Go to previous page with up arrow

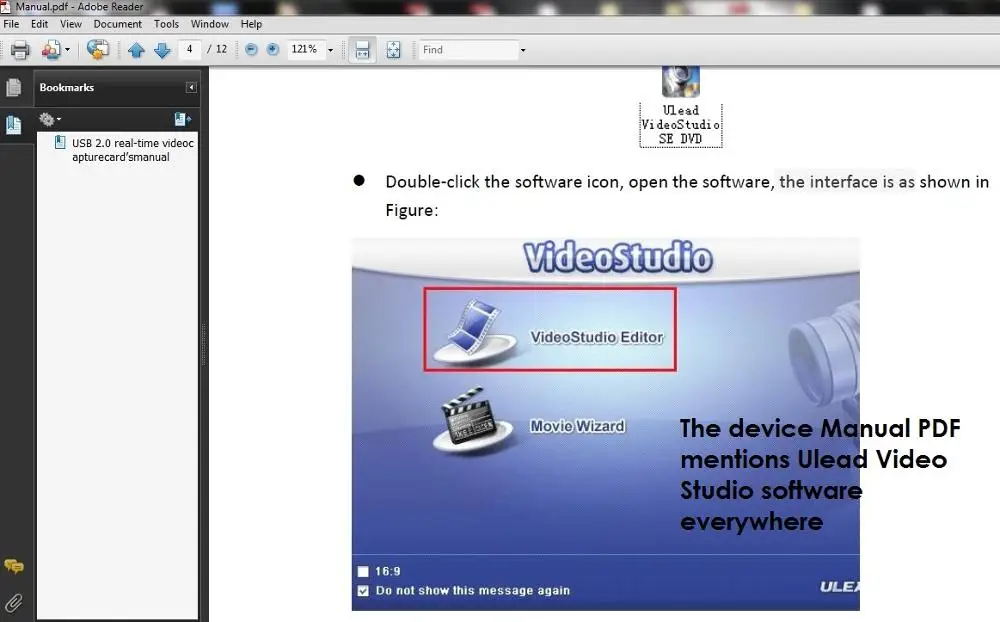click(x=136, y=50)
